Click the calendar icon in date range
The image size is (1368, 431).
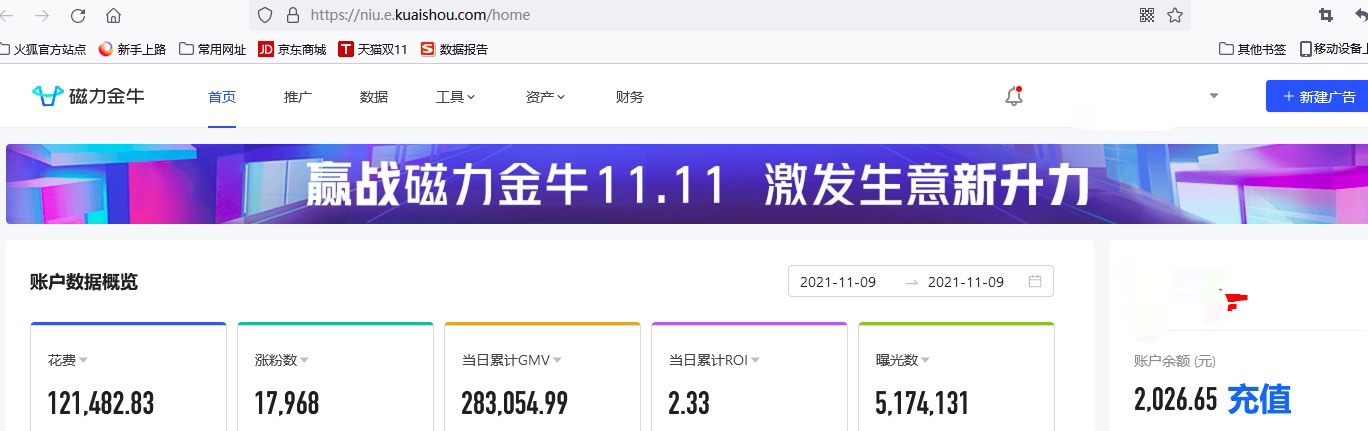coord(1035,282)
